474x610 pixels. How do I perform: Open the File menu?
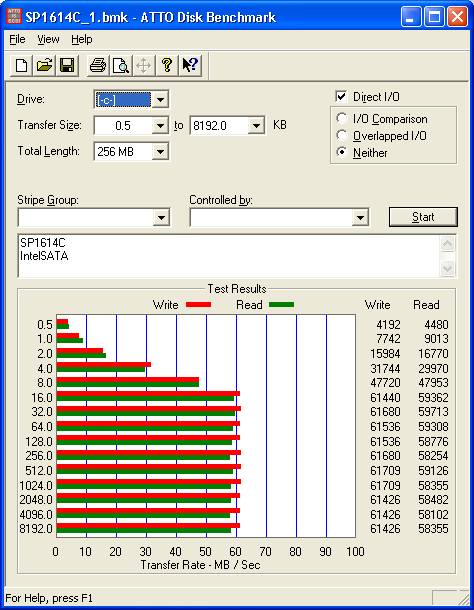pyautogui.click(x=17, y=39)
